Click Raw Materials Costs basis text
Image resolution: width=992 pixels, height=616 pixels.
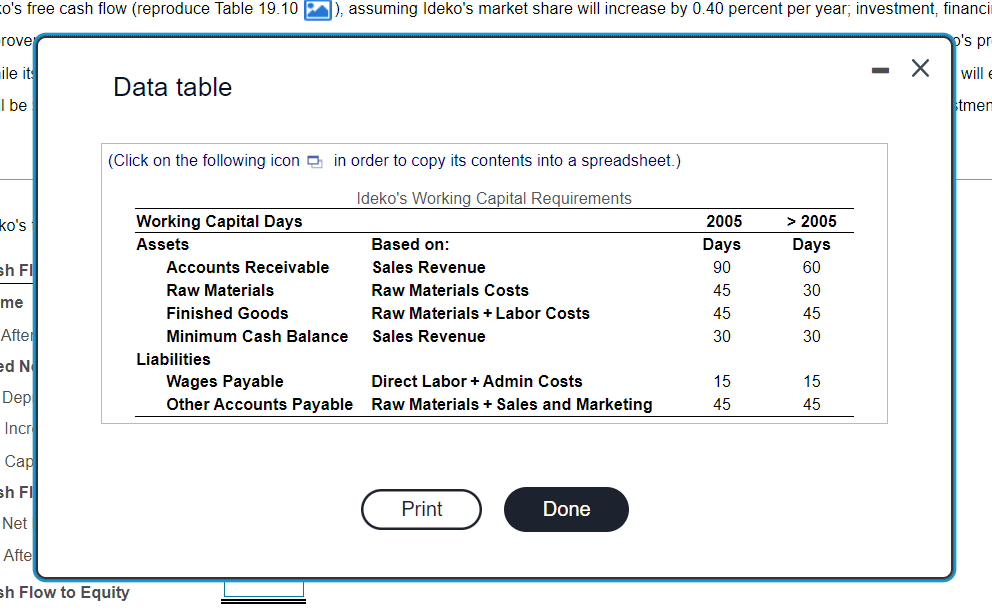point(450,290)
